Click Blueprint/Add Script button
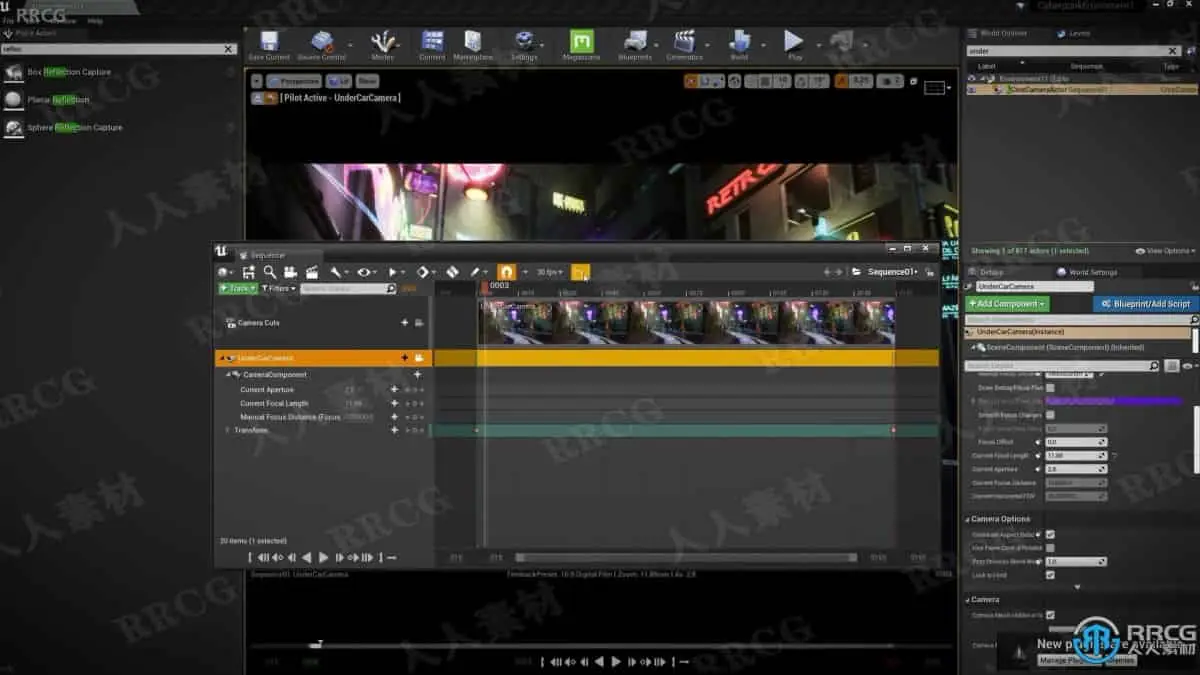The width and height of the screenshot is (1200, 675). [x=1146, y=304]
